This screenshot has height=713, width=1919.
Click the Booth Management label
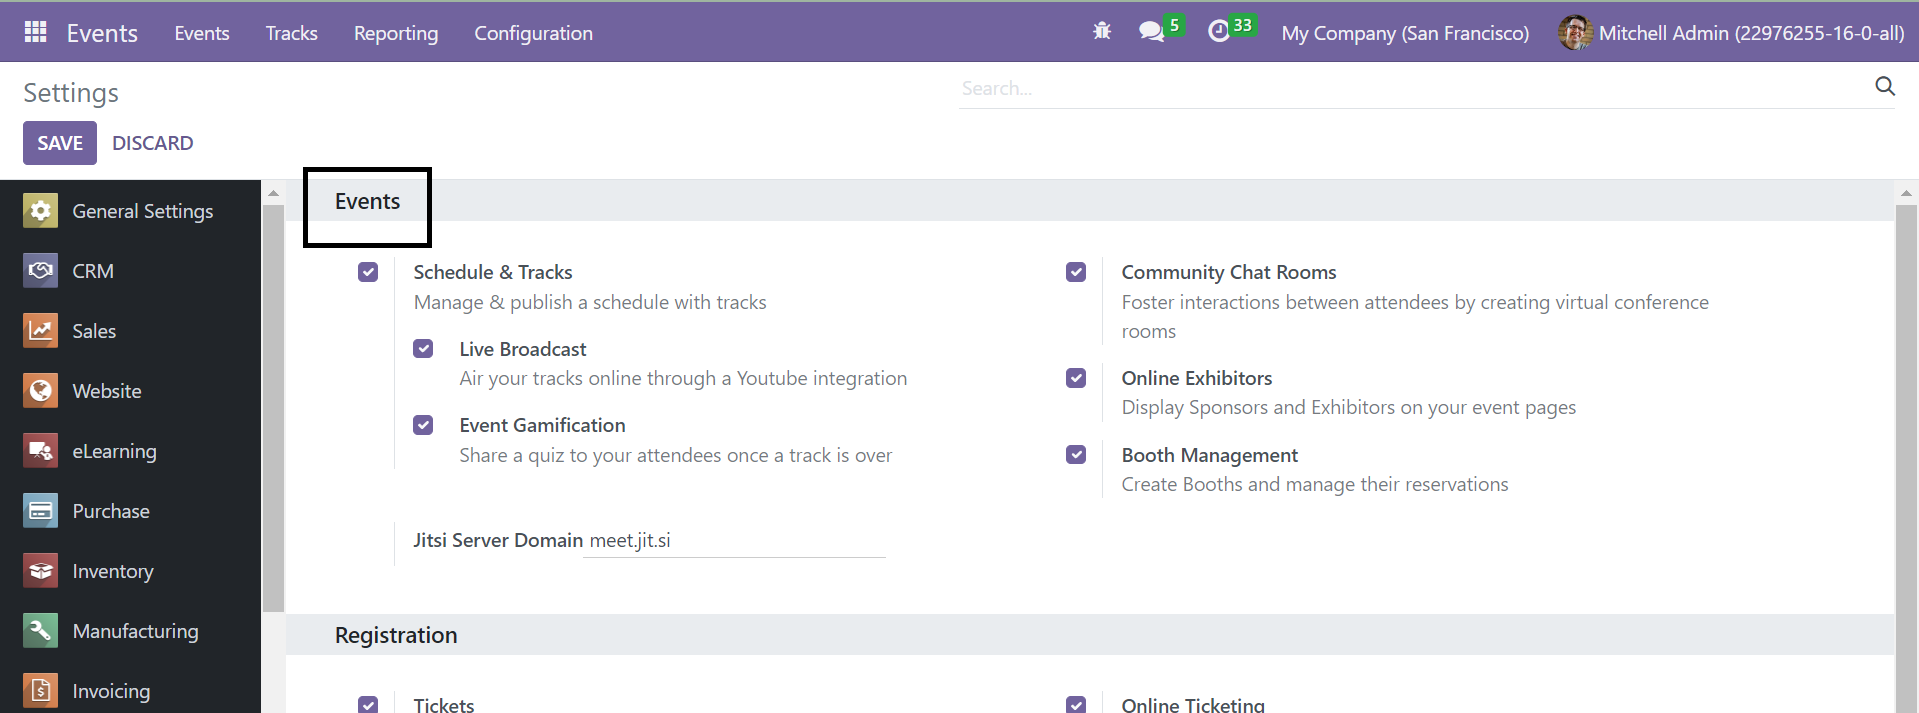point(1210,455)
